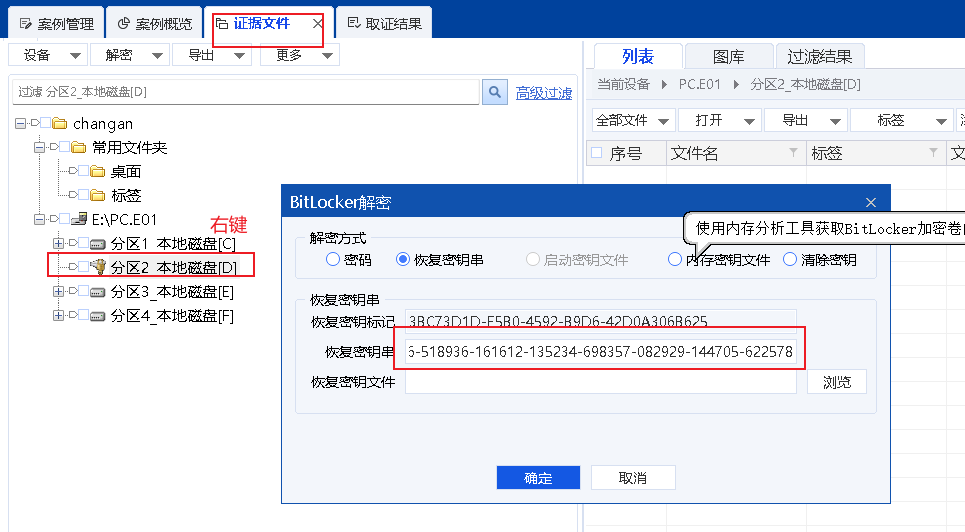Viewport: 965px width, 532px height.
Task: Switch to the 案例管理 tab
Action: tap(57, 23)
